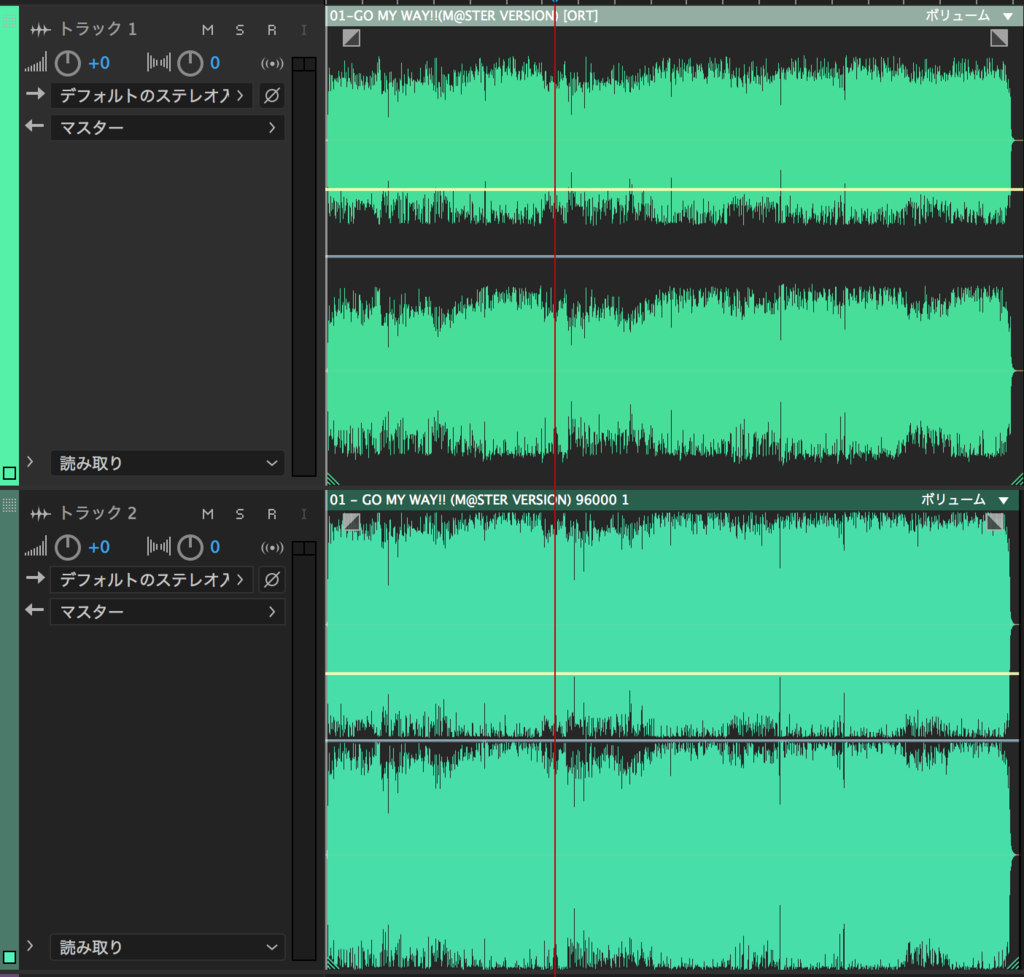Open Track 2 automation mode 読み取り dropdown
The width and height of the screenshot is (1024, 977).
[167, 947]
